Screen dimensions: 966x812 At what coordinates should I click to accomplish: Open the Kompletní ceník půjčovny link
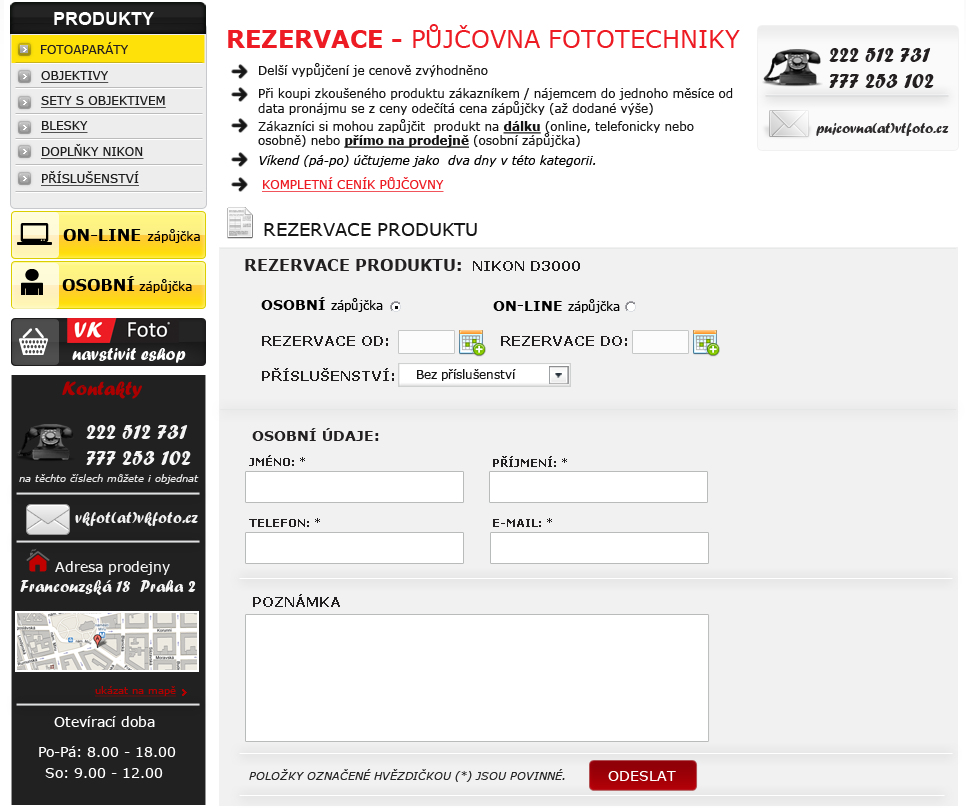click(x=352, y=185)
